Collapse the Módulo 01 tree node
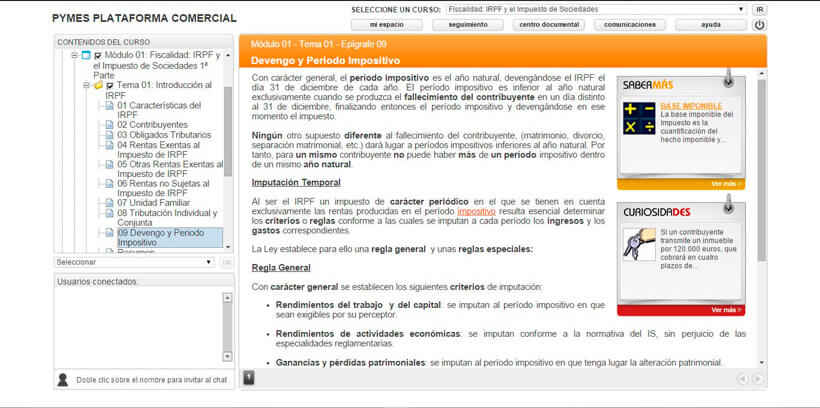The height and width of the screenshot is (408, 820). [x=74, y=55]
